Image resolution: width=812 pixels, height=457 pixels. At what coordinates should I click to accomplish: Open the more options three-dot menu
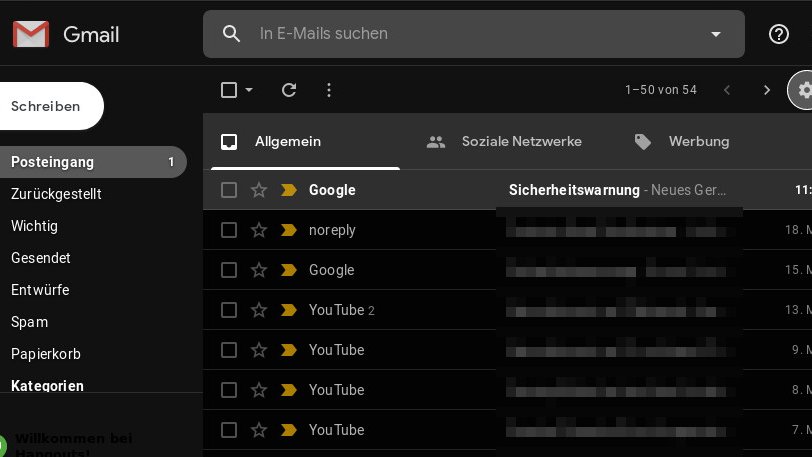tap(329, 90)
